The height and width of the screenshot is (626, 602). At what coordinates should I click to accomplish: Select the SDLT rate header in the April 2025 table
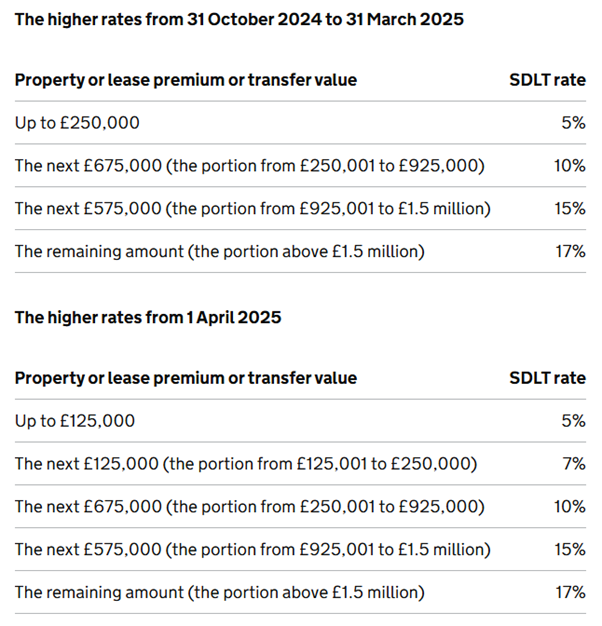pyautogui.click(x=547, y=379)
